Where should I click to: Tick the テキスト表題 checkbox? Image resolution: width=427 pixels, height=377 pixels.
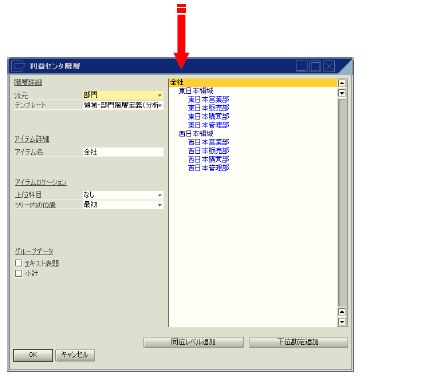pos(19,263)
